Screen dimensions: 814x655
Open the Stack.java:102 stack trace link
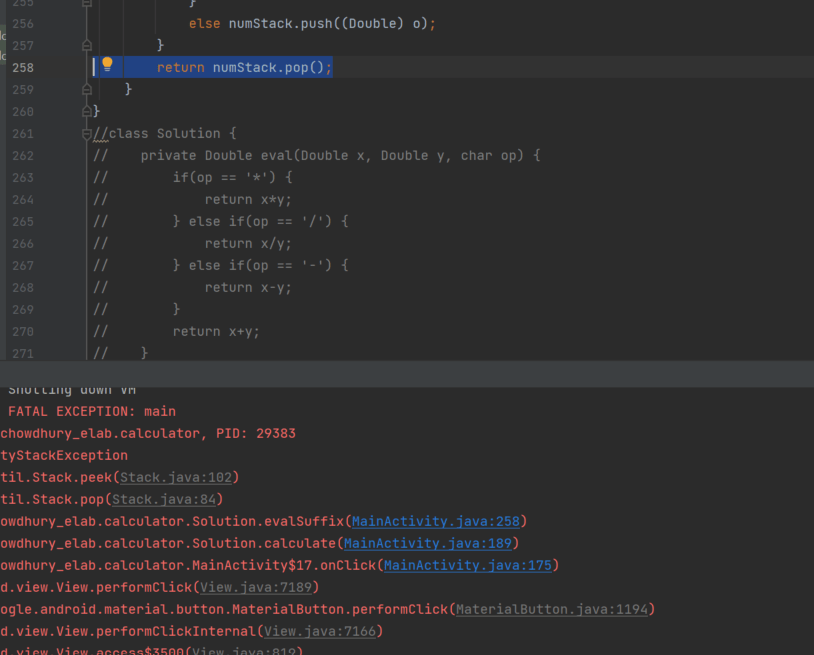[x=177, y=477]
